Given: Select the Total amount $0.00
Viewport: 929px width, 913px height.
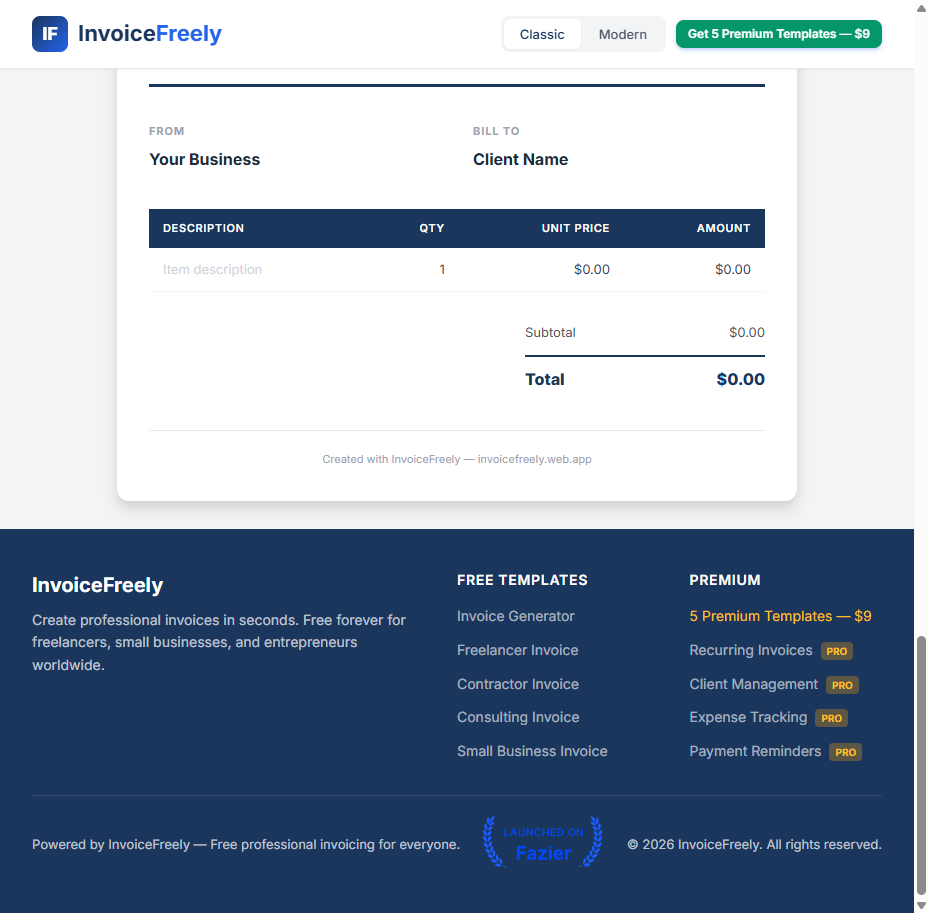Looking at the screenshot, I should [740, 379].
